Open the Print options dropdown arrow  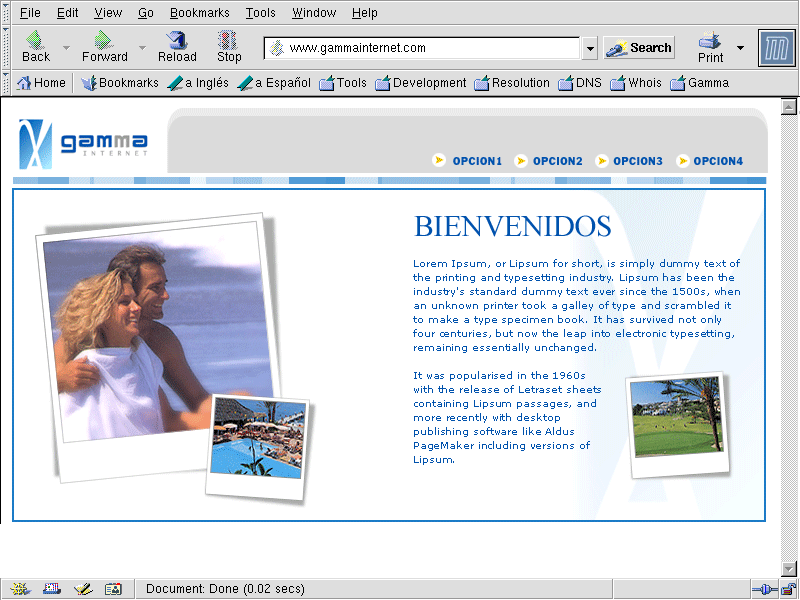point(740,47)
